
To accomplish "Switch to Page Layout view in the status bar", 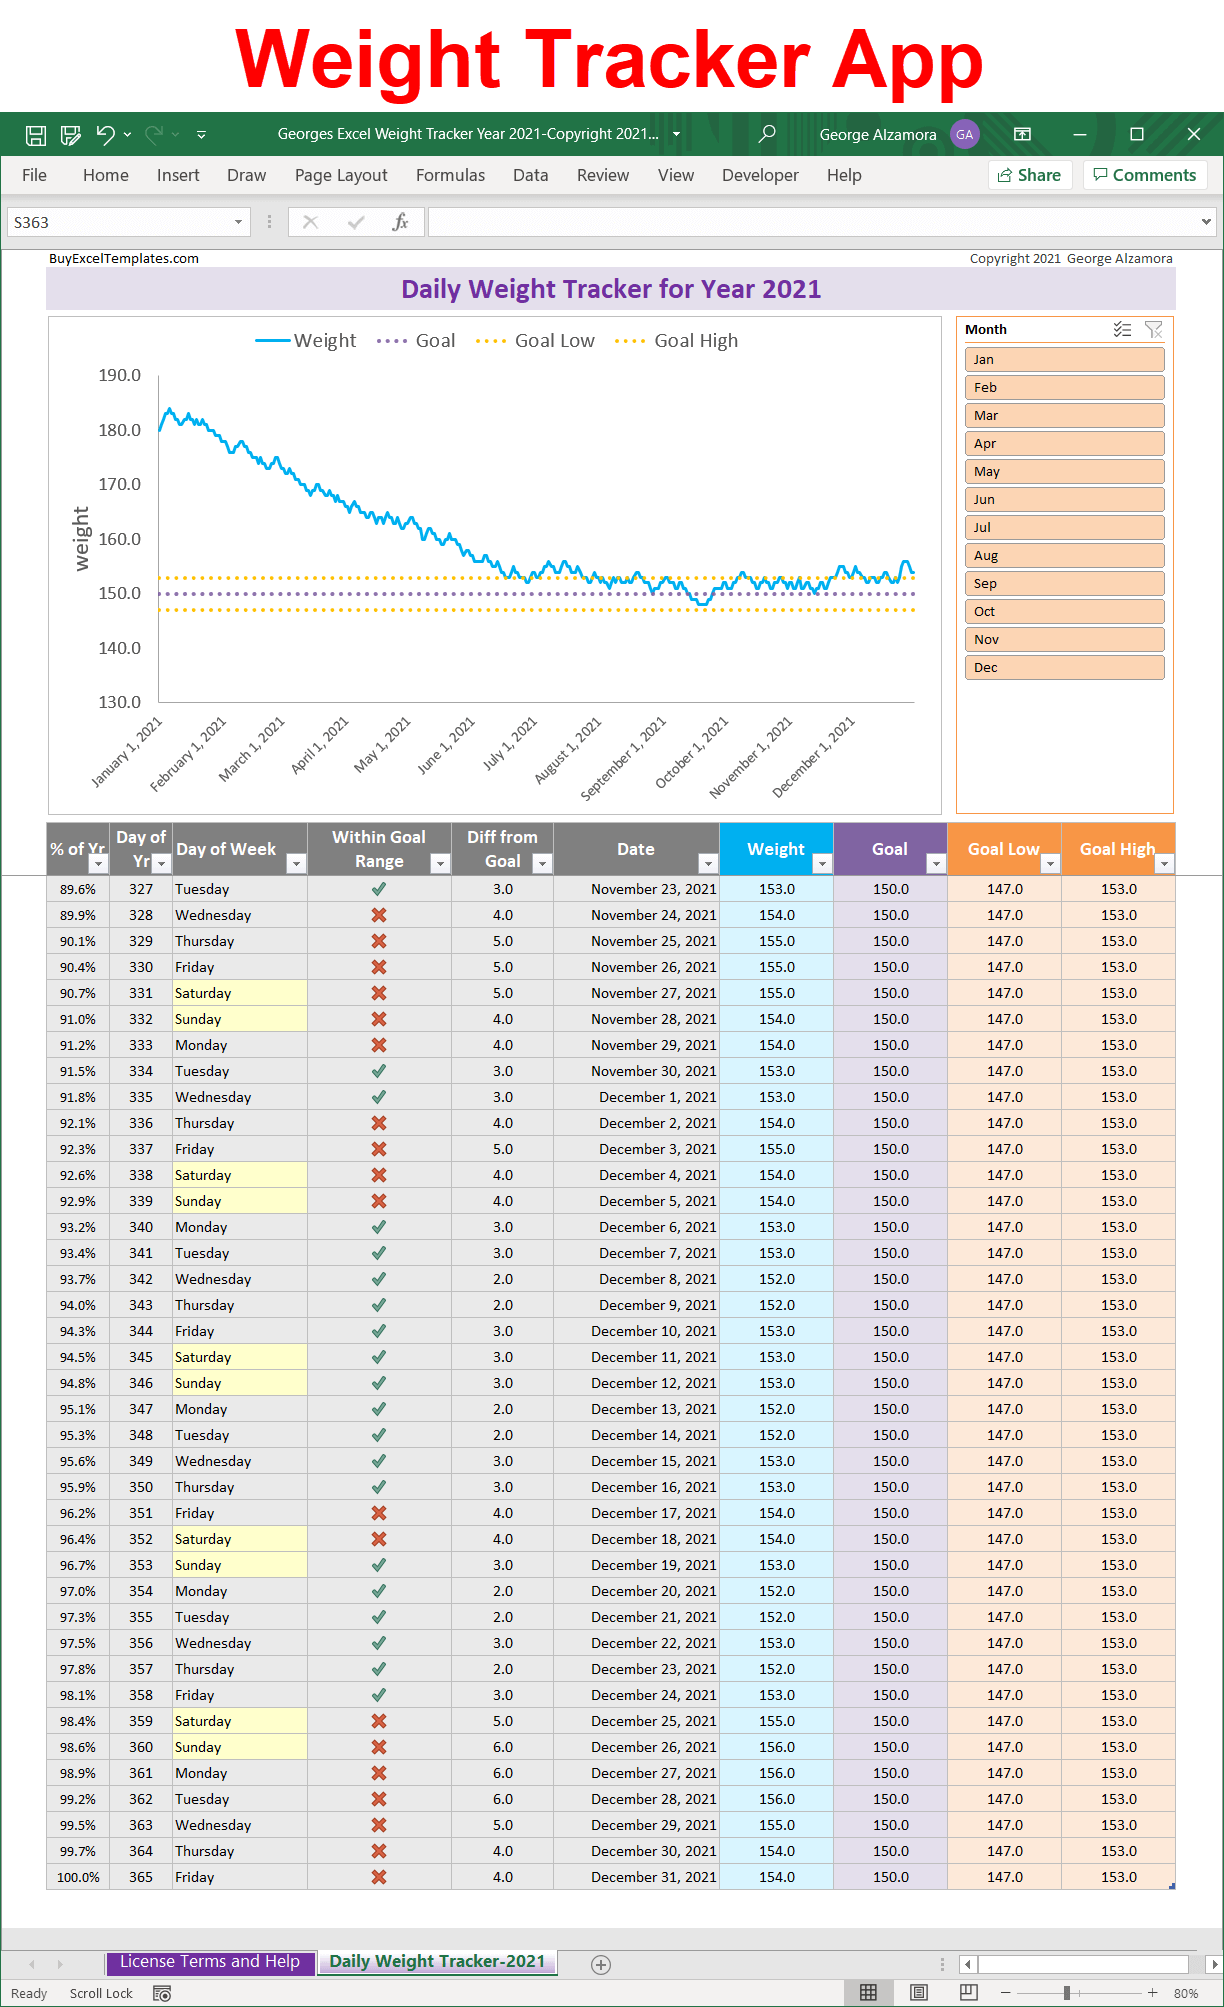I will point(919,1993).
